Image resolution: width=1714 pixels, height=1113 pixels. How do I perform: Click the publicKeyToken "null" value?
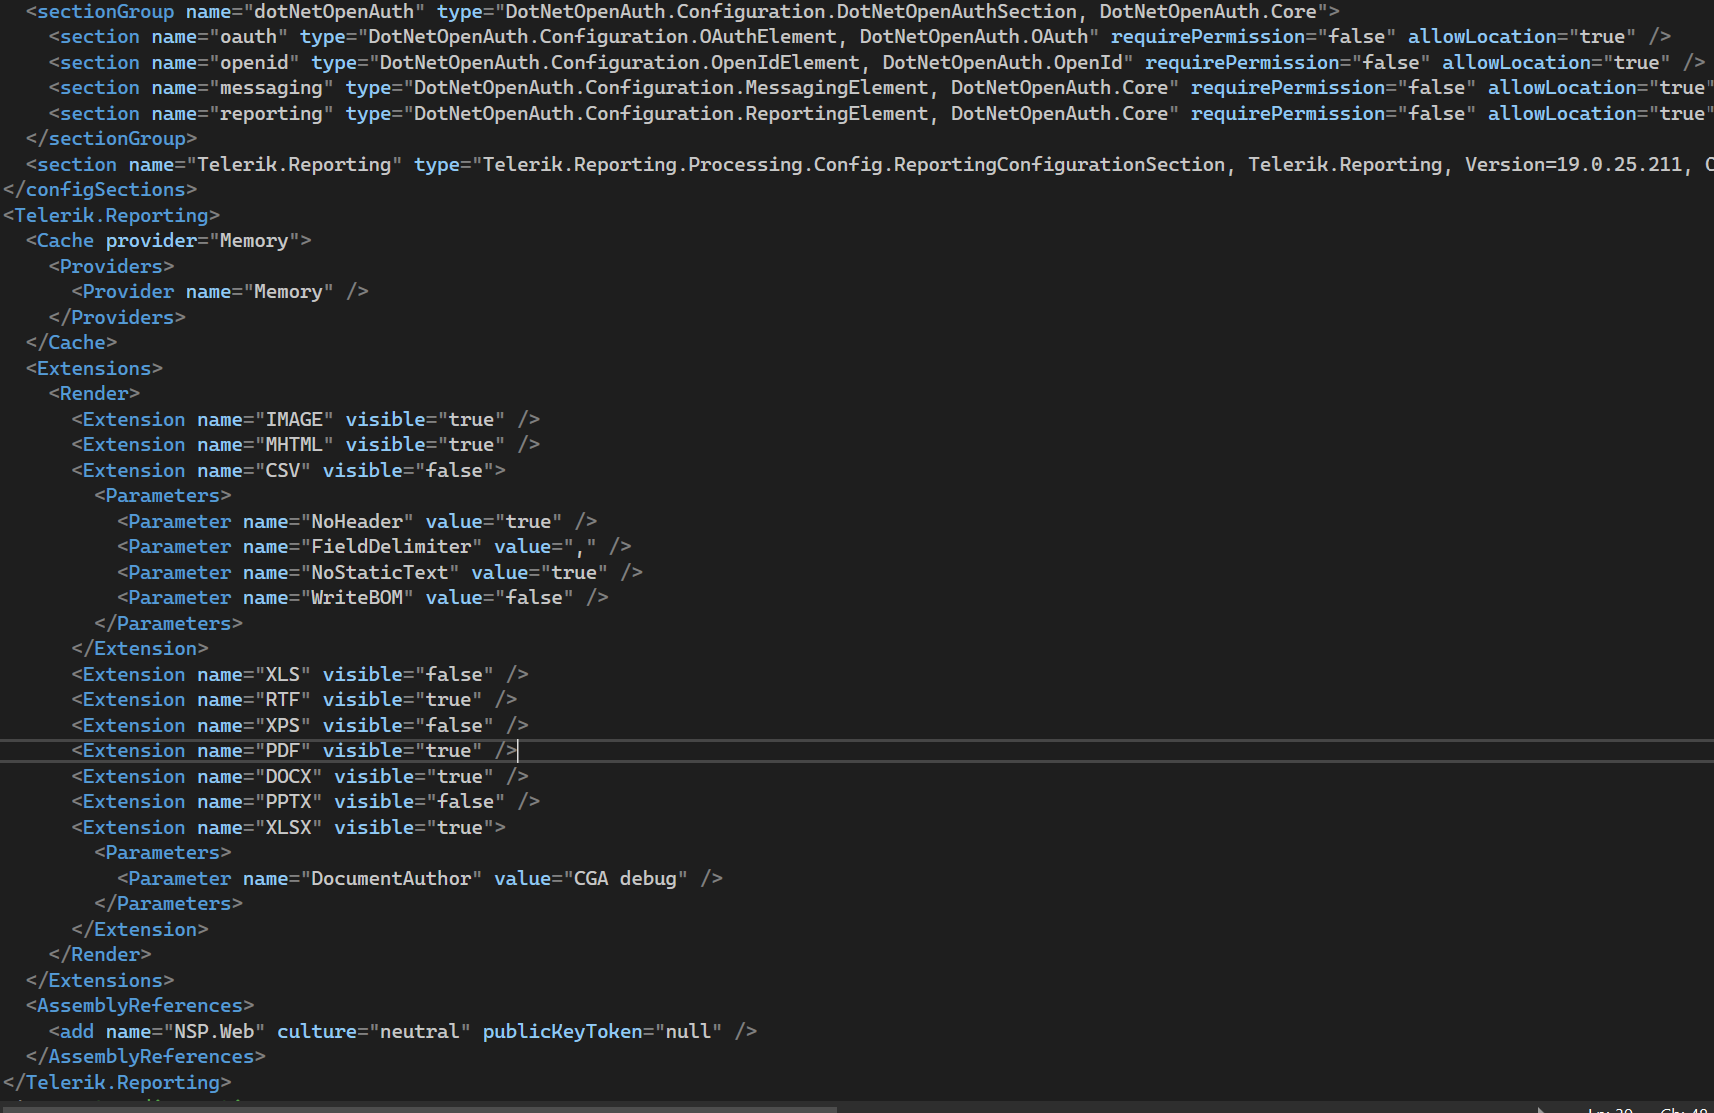pos(688,1031)
